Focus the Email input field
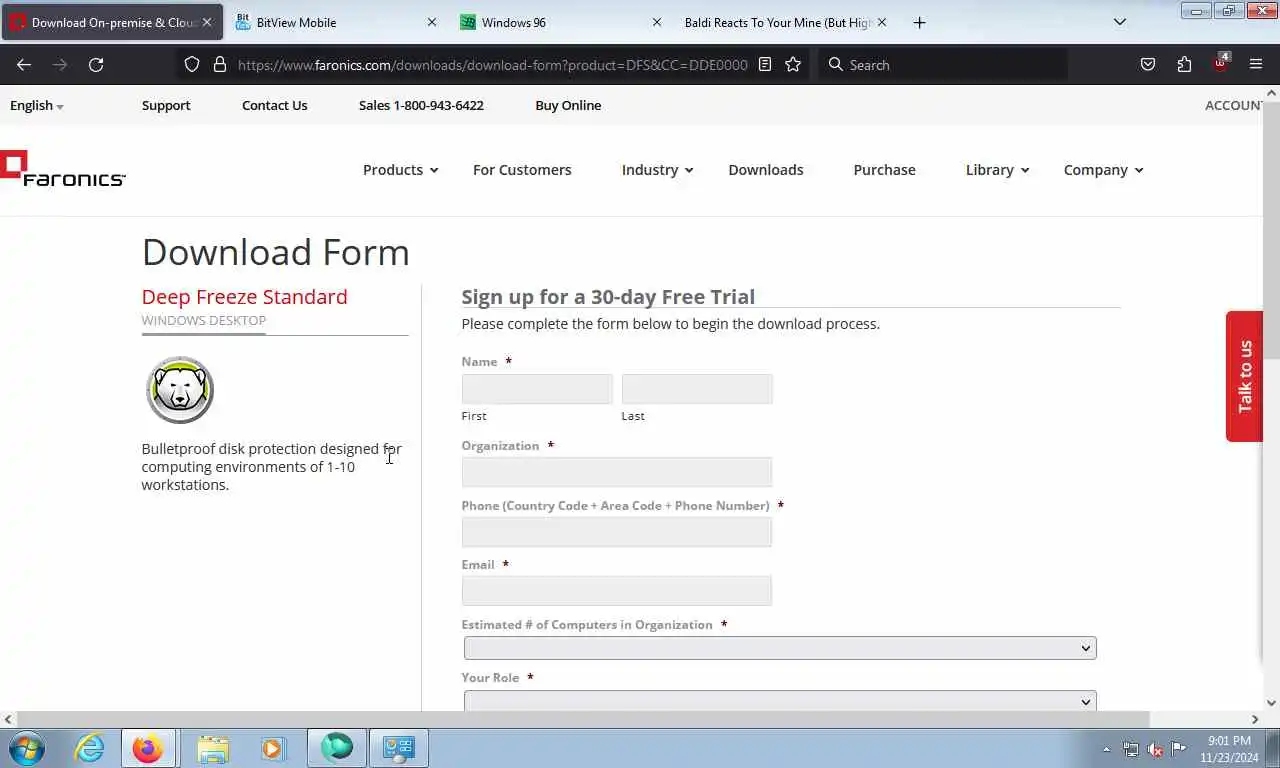The height and width of the screenshot is (768, 1280). tap(617, 591)
